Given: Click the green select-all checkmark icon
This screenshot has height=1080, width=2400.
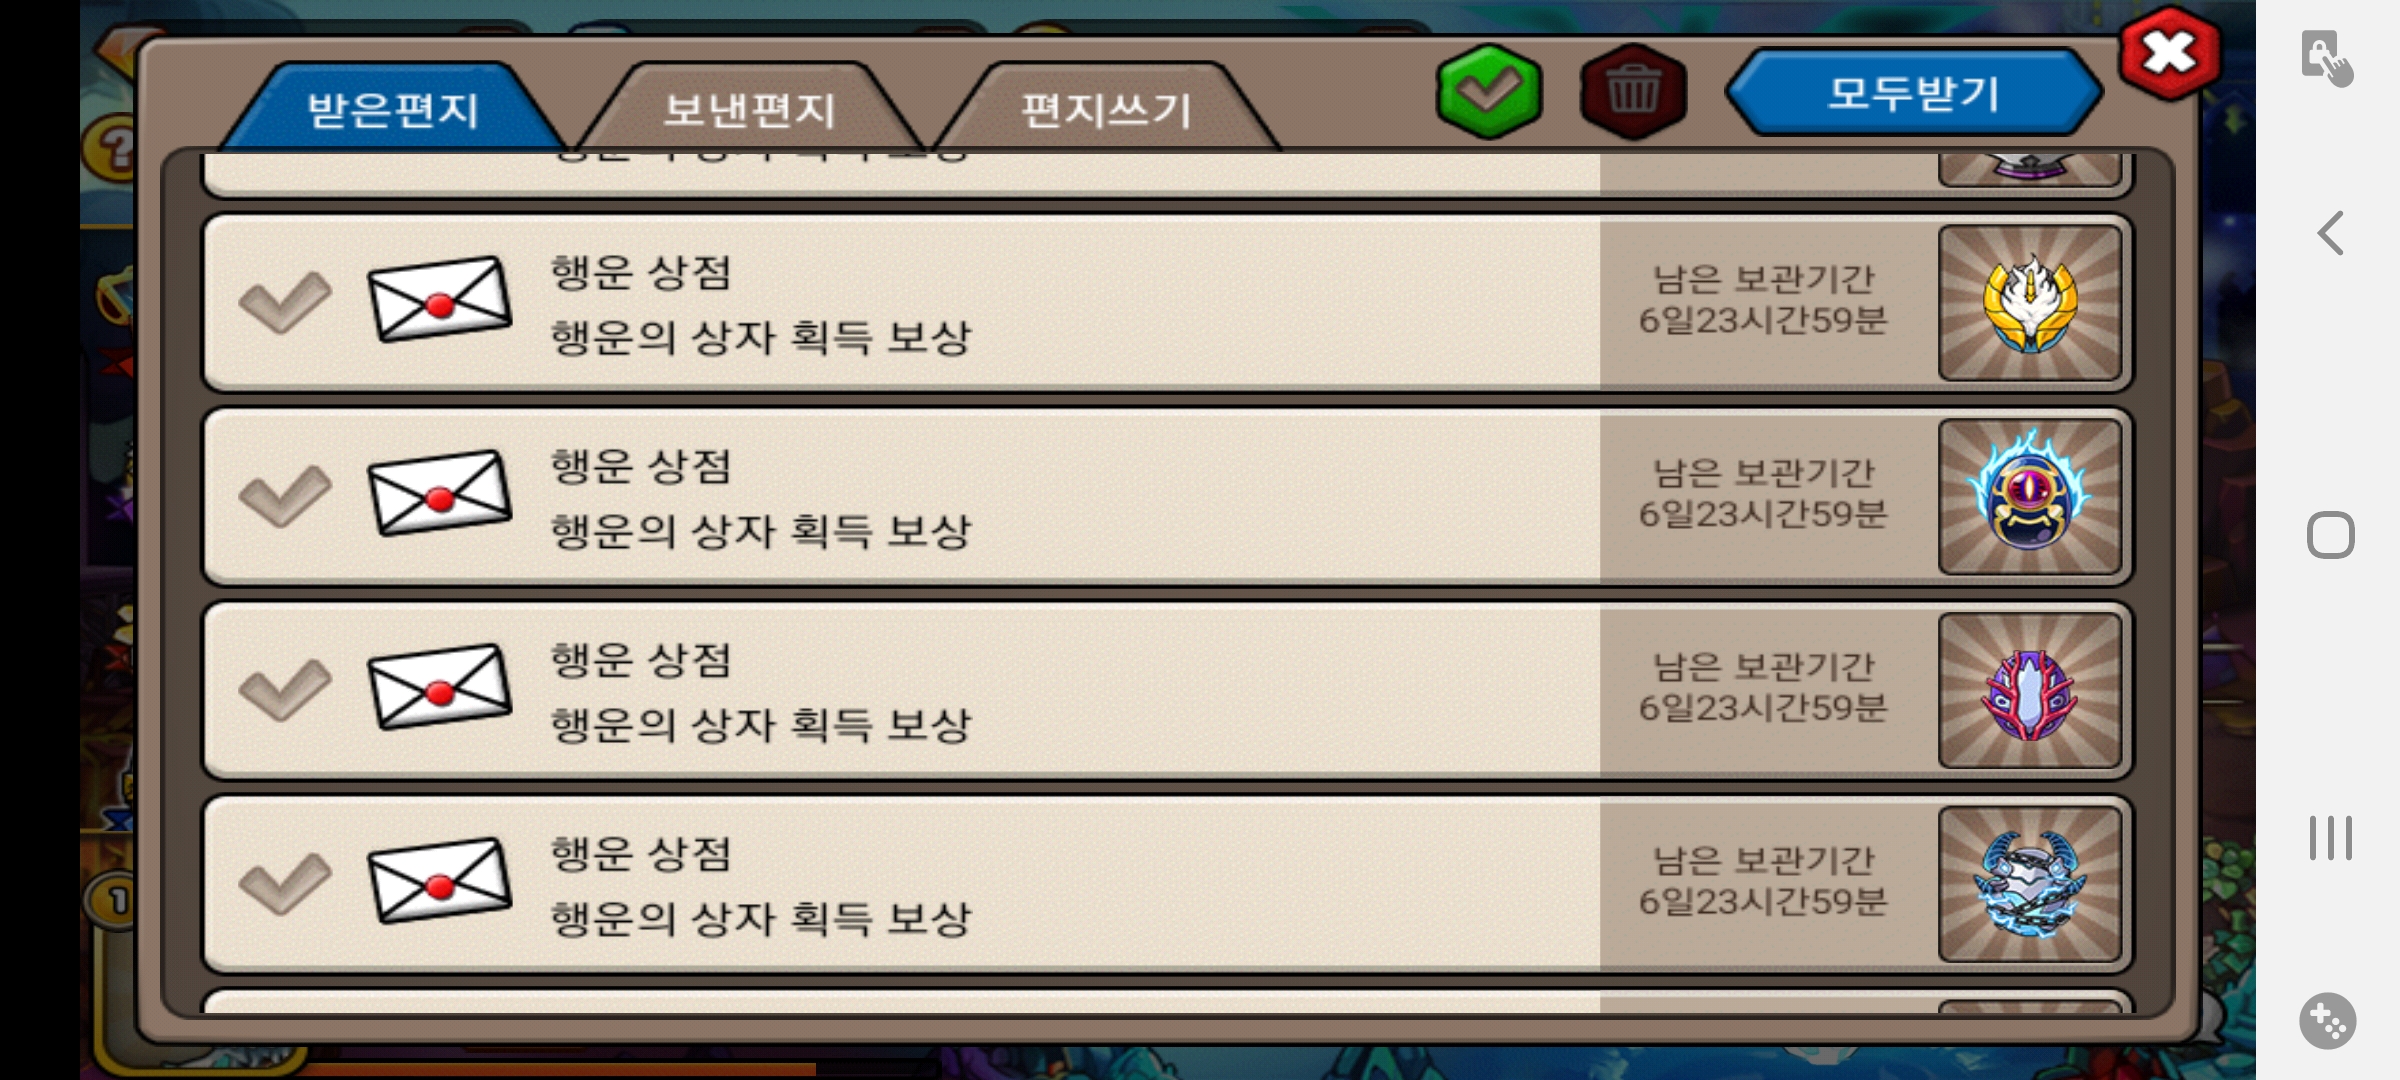Looking at the screenshot, I should tap(1489, 92).
